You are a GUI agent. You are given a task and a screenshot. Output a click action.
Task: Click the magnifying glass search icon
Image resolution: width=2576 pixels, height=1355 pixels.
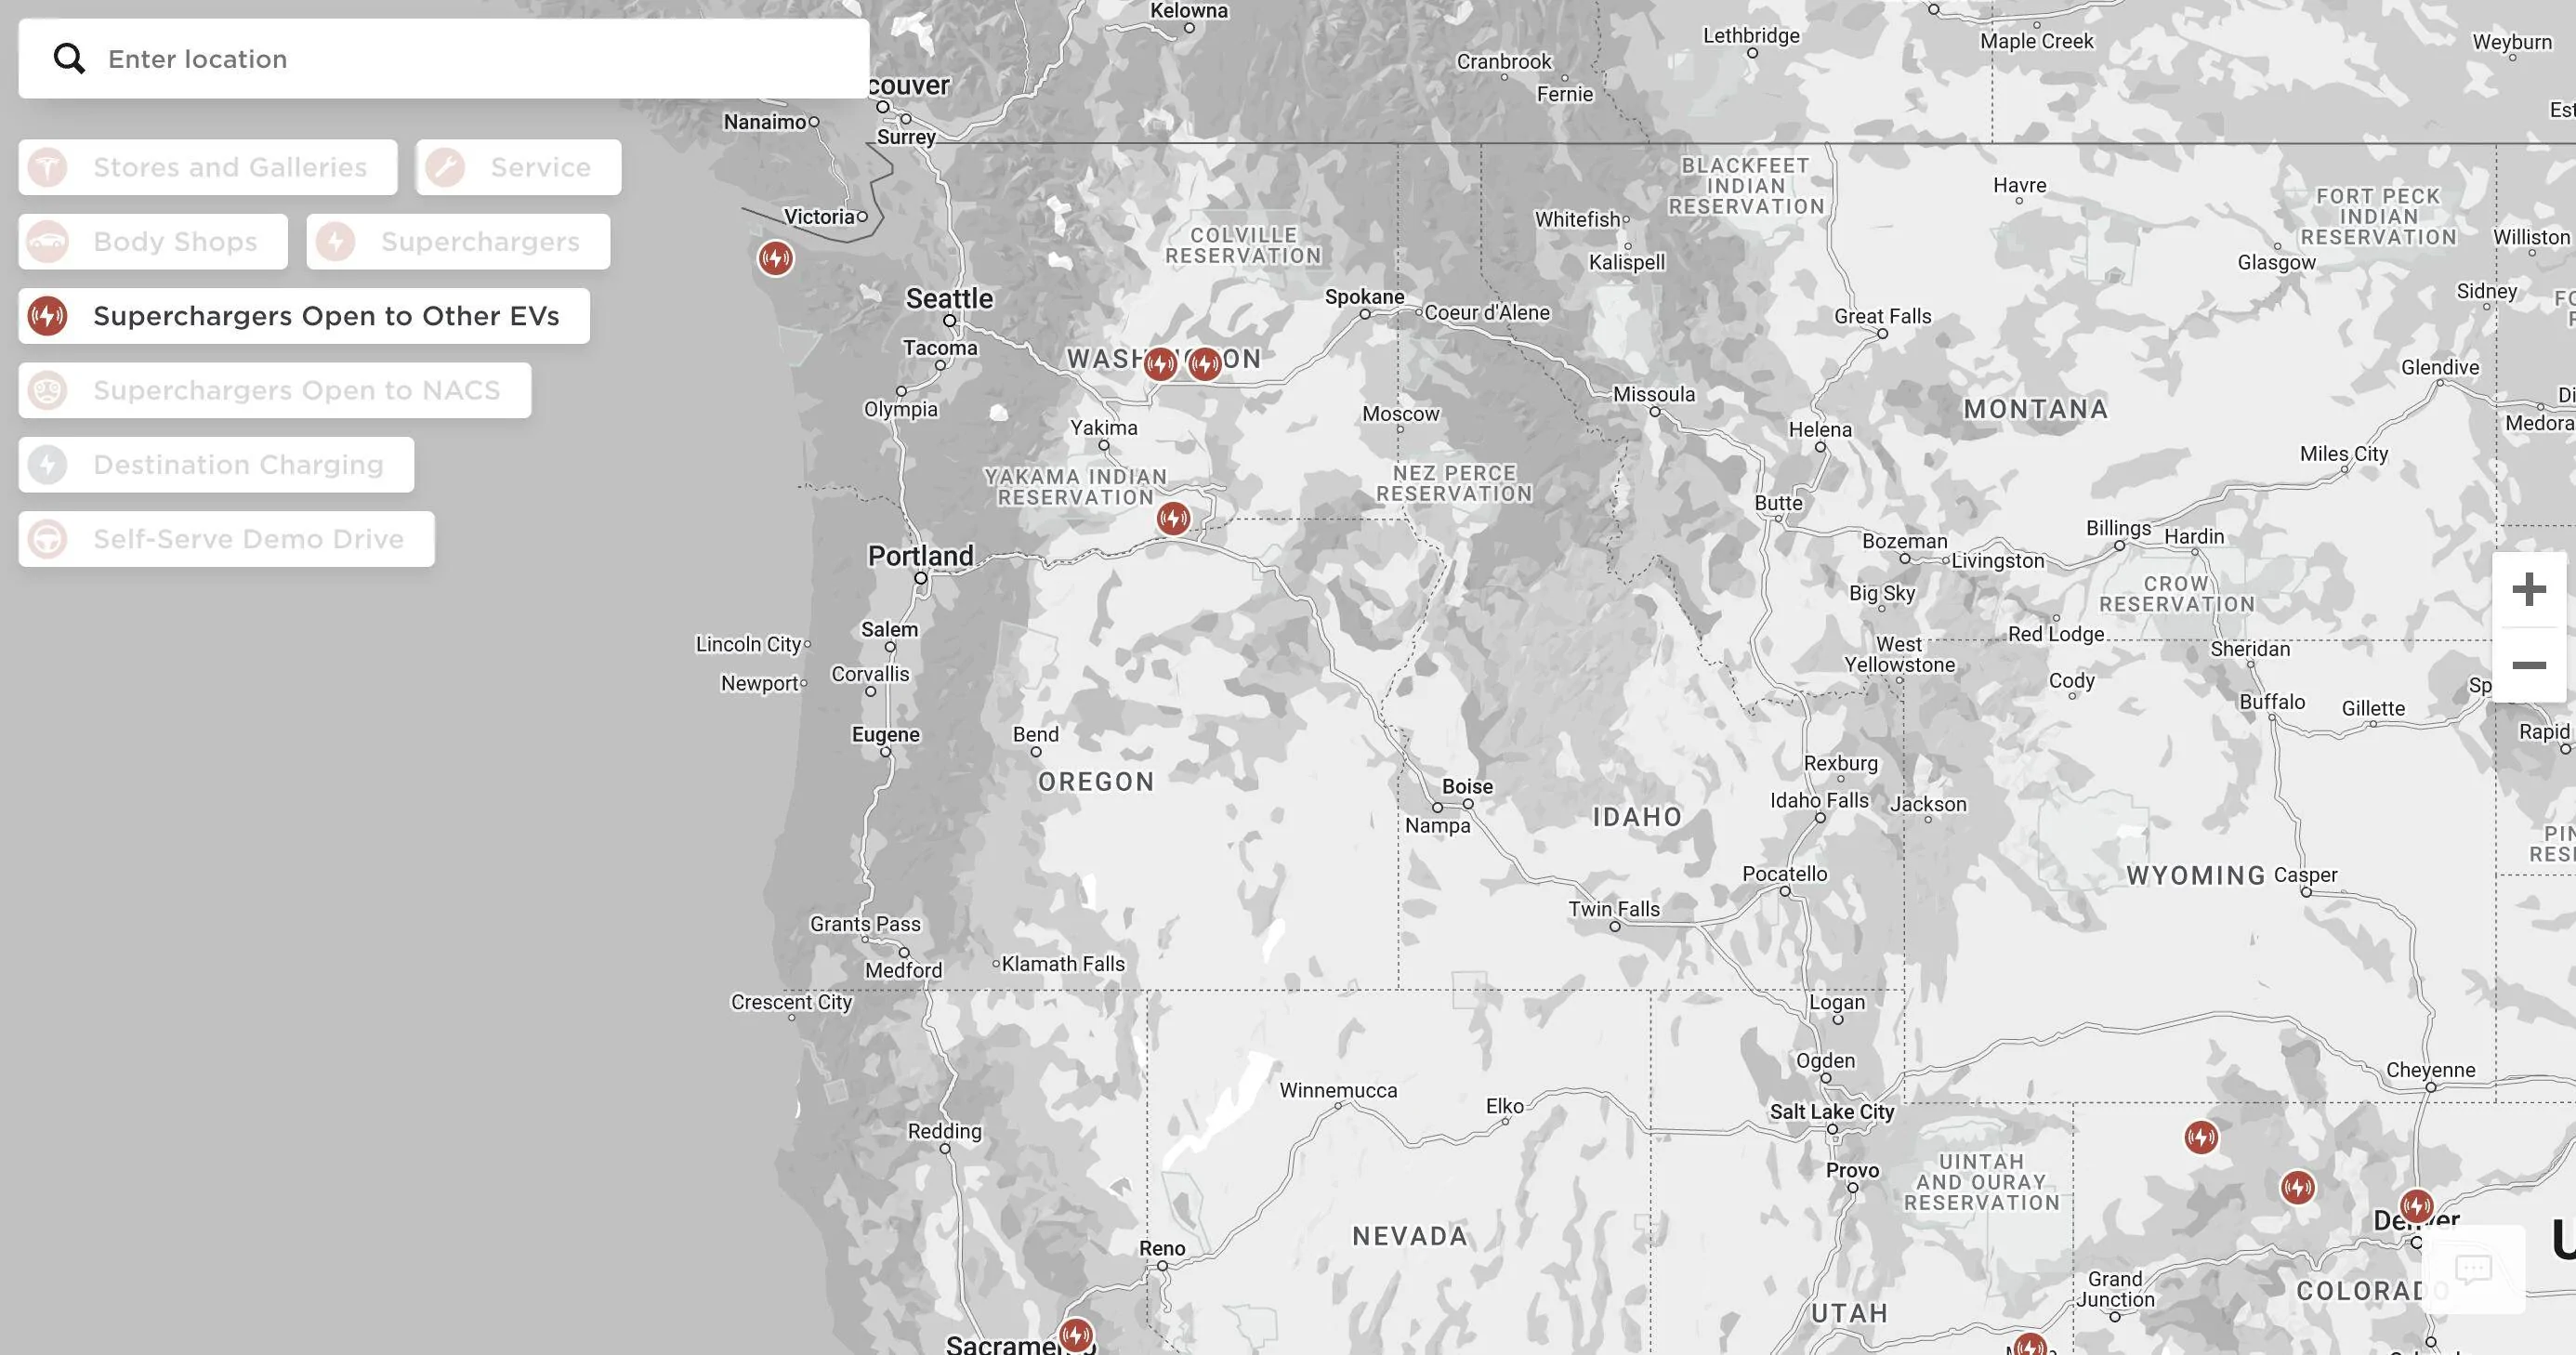(x=69, y=58)
